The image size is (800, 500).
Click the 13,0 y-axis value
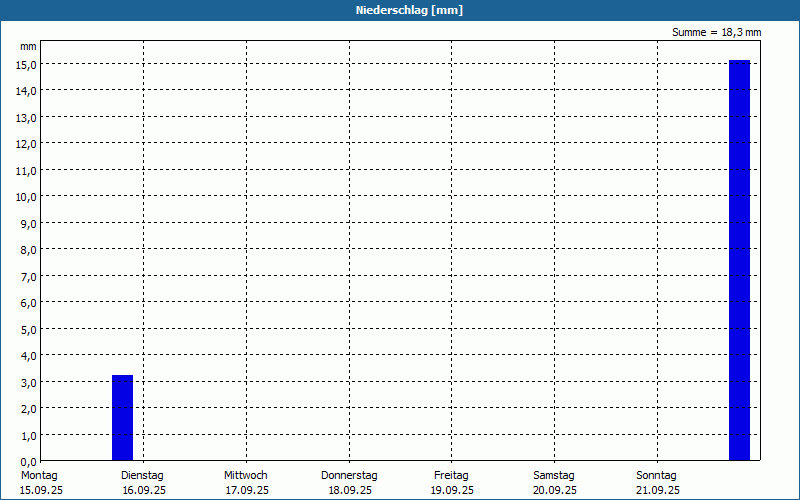(26, 117)
